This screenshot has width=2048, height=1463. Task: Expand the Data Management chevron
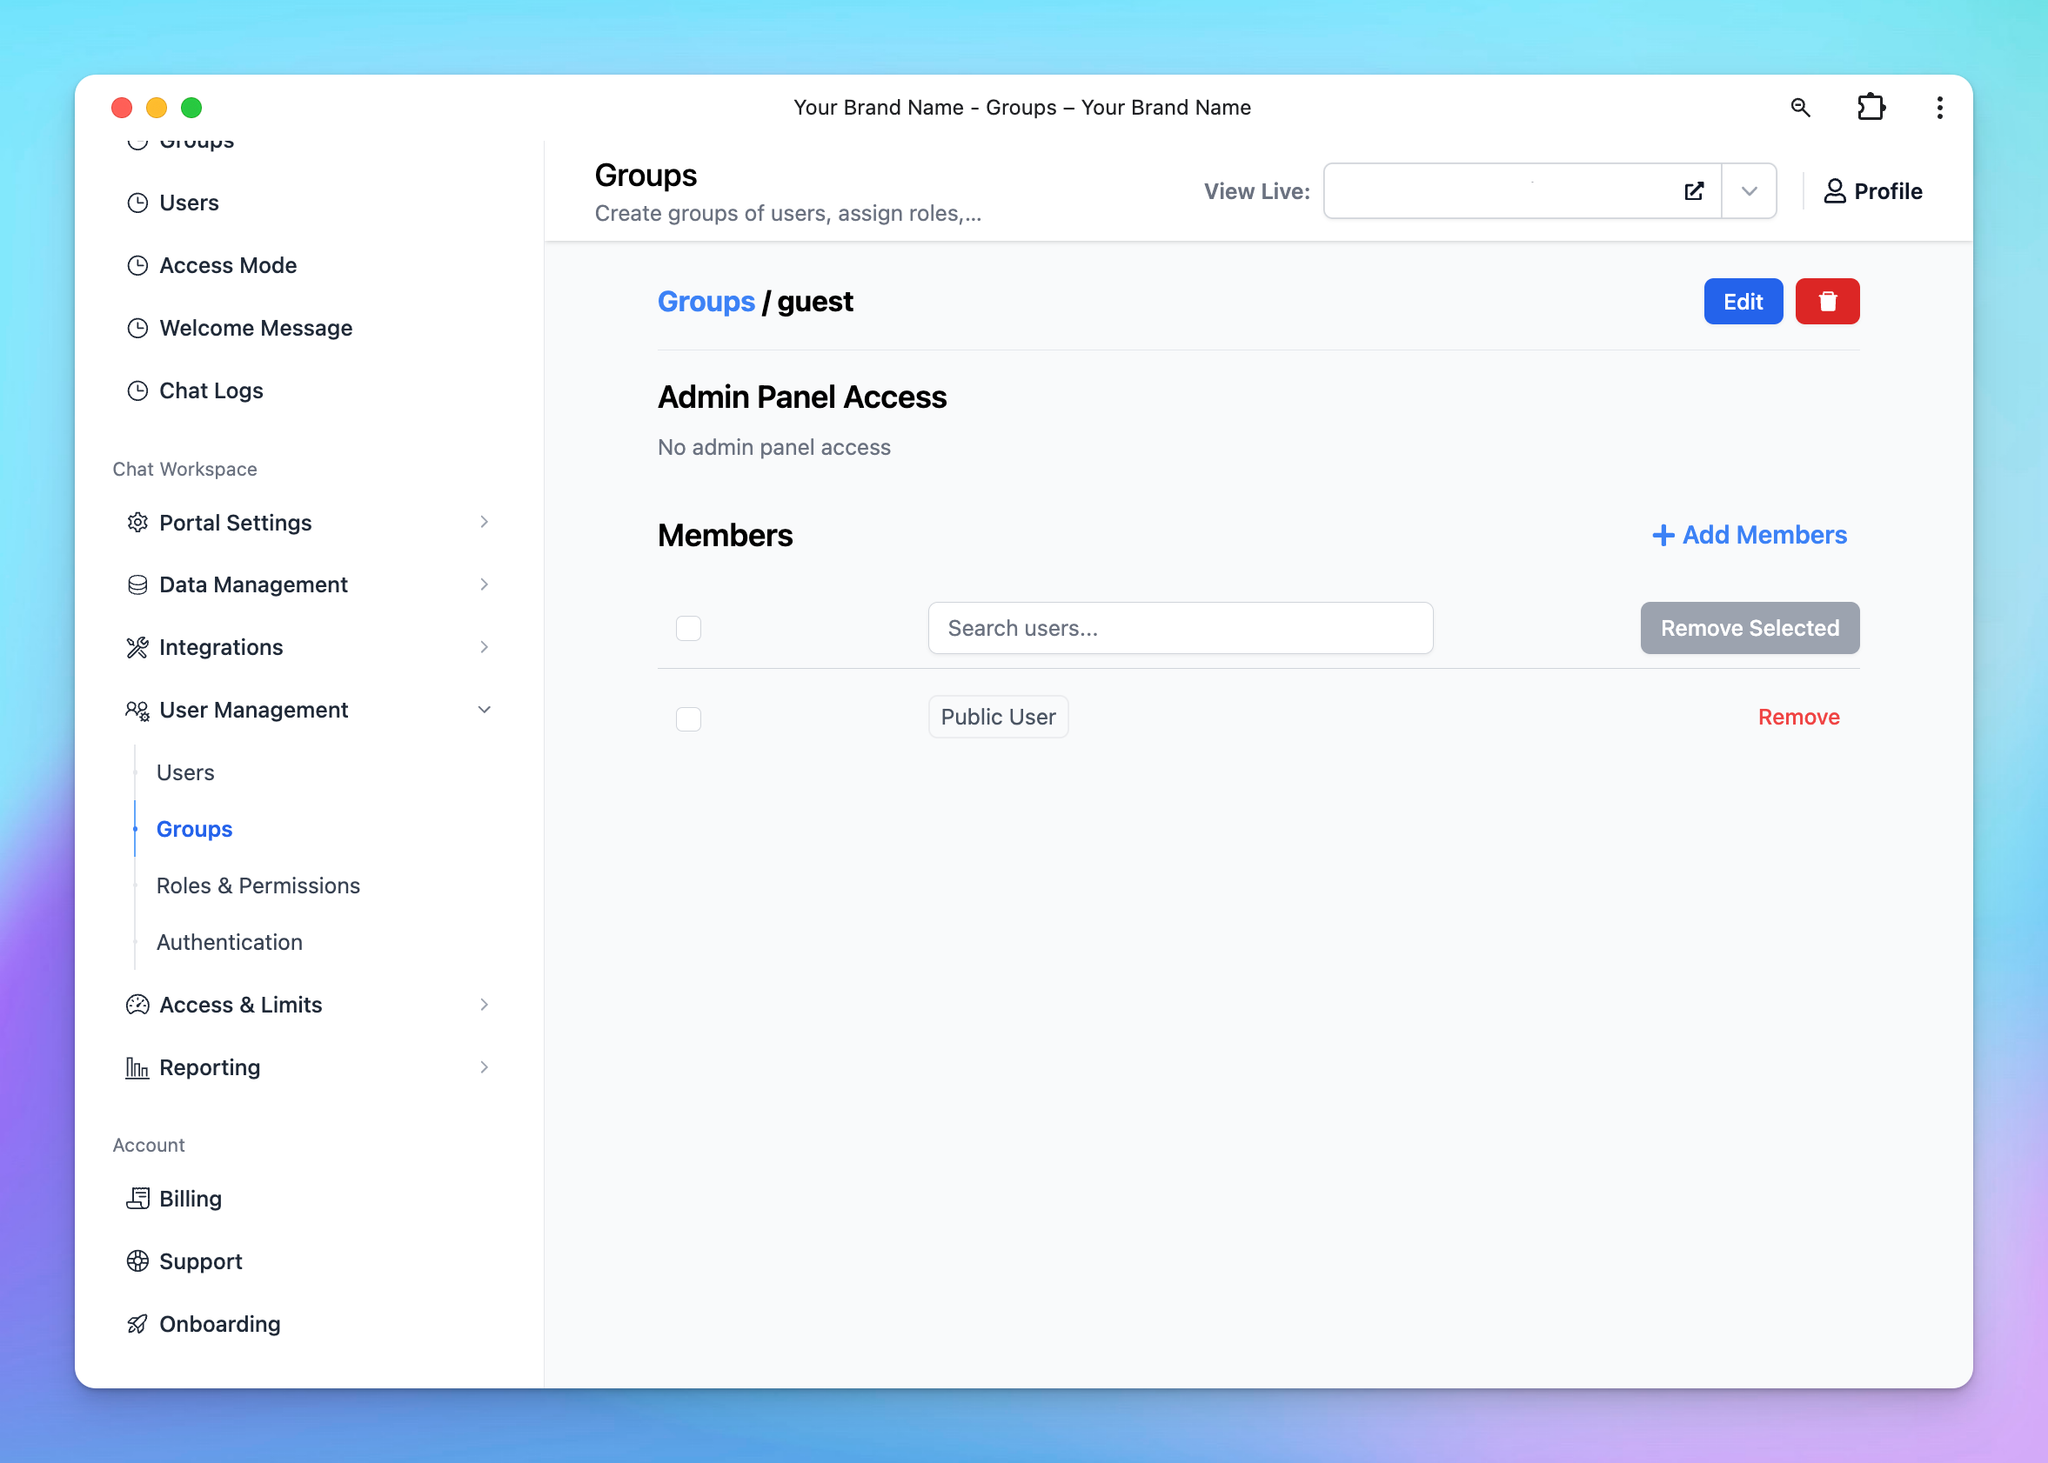tap(484, 585)
